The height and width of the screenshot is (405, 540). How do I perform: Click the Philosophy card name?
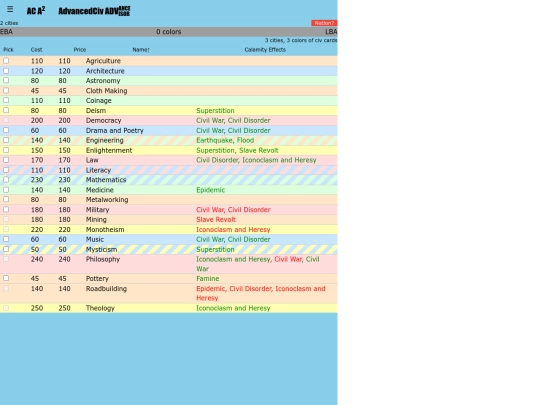pos(103,259)
